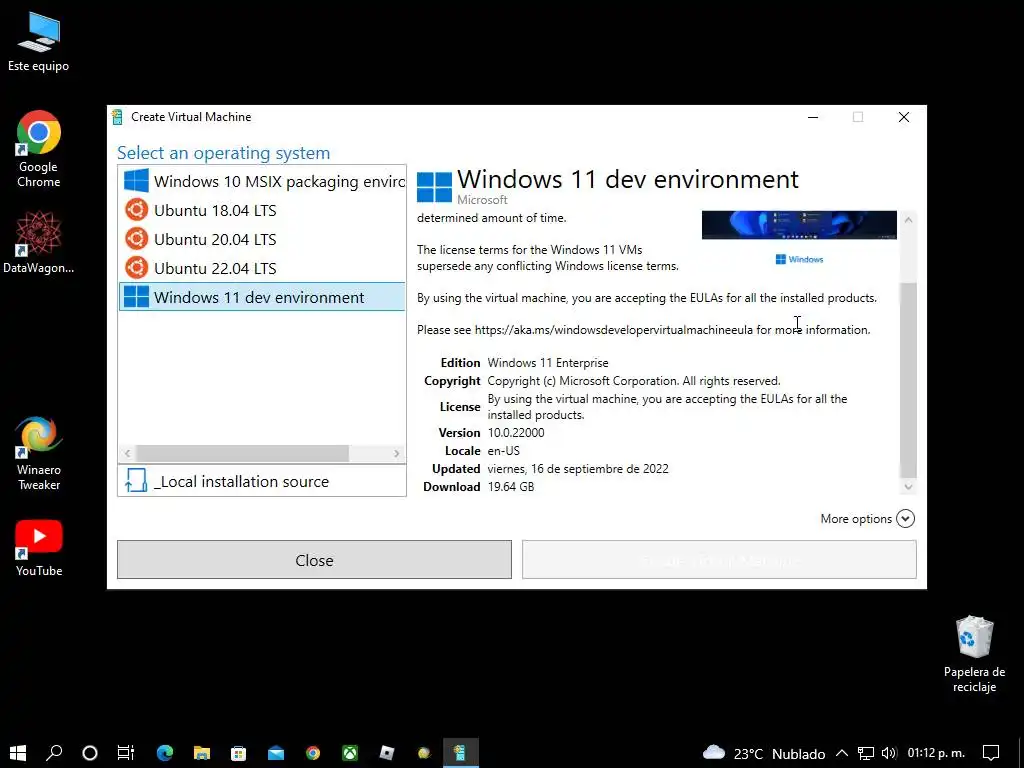This screenshot has height=768, width=1024.
Task: Select Windows 11 dev environment entry
Action: pos(262,297)
